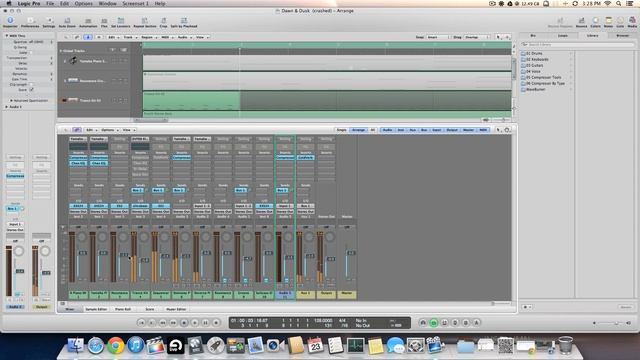The image size is (640, 360).
Task: Open the Hyper Editor tab
Action: pyautogui.click(x=176, y=309)
